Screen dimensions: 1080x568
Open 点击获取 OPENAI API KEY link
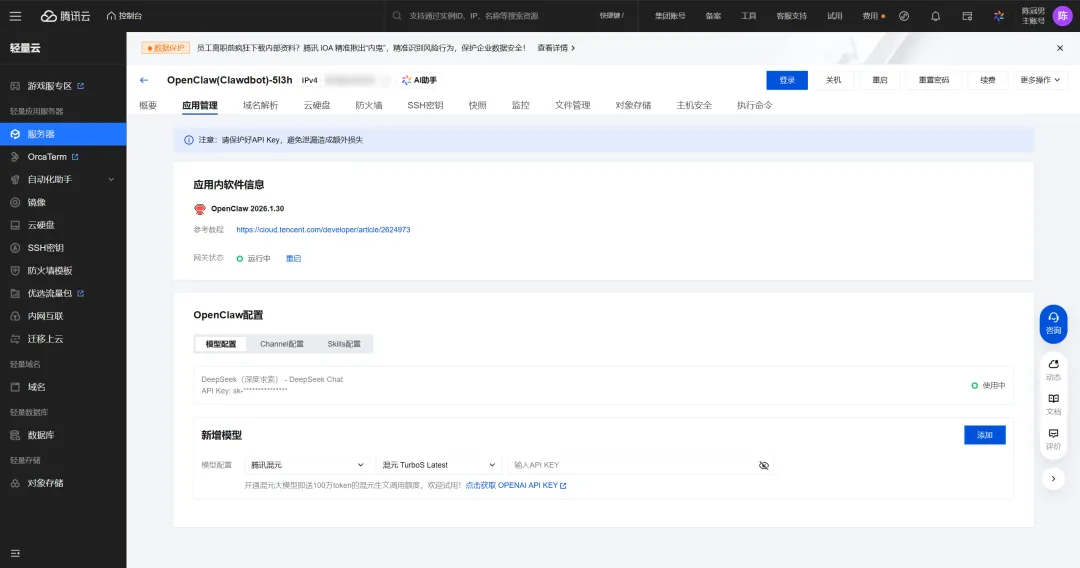click(x=516, y=485)
